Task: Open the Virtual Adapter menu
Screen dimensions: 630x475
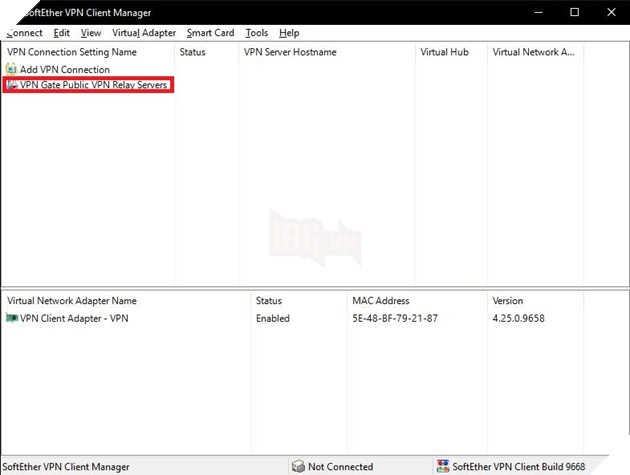Action: coord(144,33)
